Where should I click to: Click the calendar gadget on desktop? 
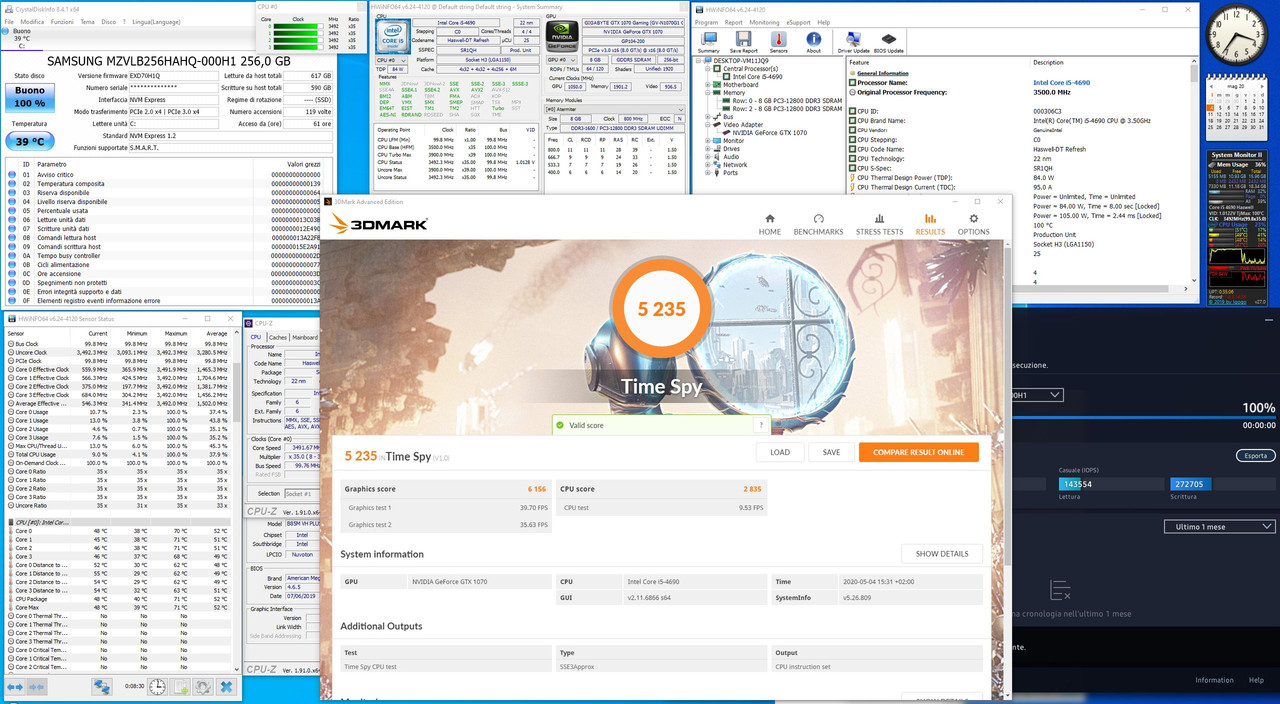pos(1237,110)
